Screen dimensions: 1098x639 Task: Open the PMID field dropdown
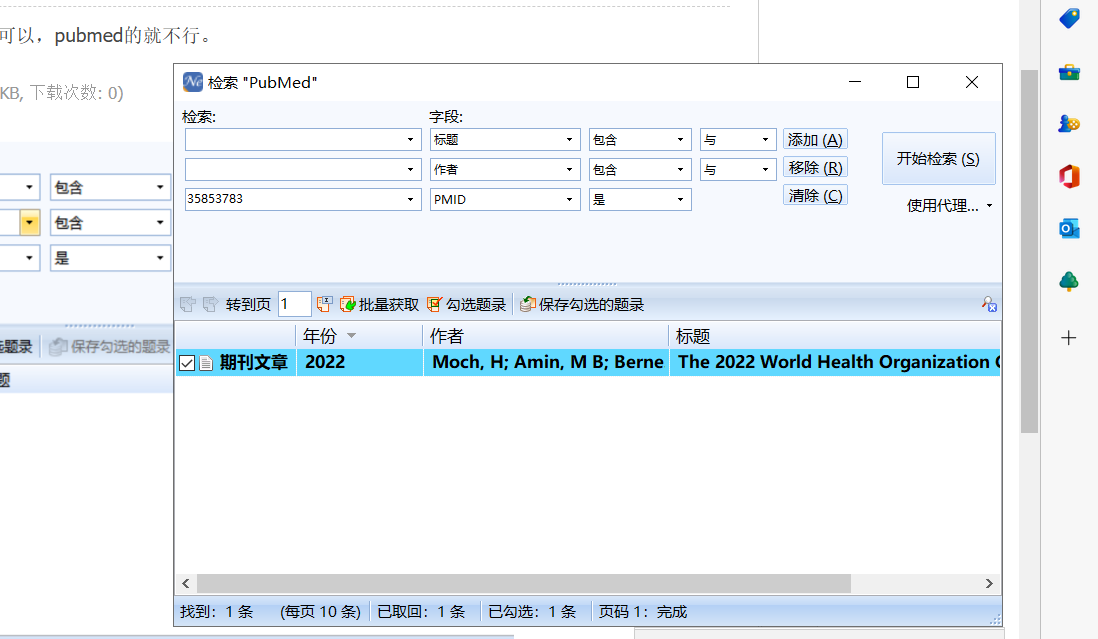(x=569, y=199)
